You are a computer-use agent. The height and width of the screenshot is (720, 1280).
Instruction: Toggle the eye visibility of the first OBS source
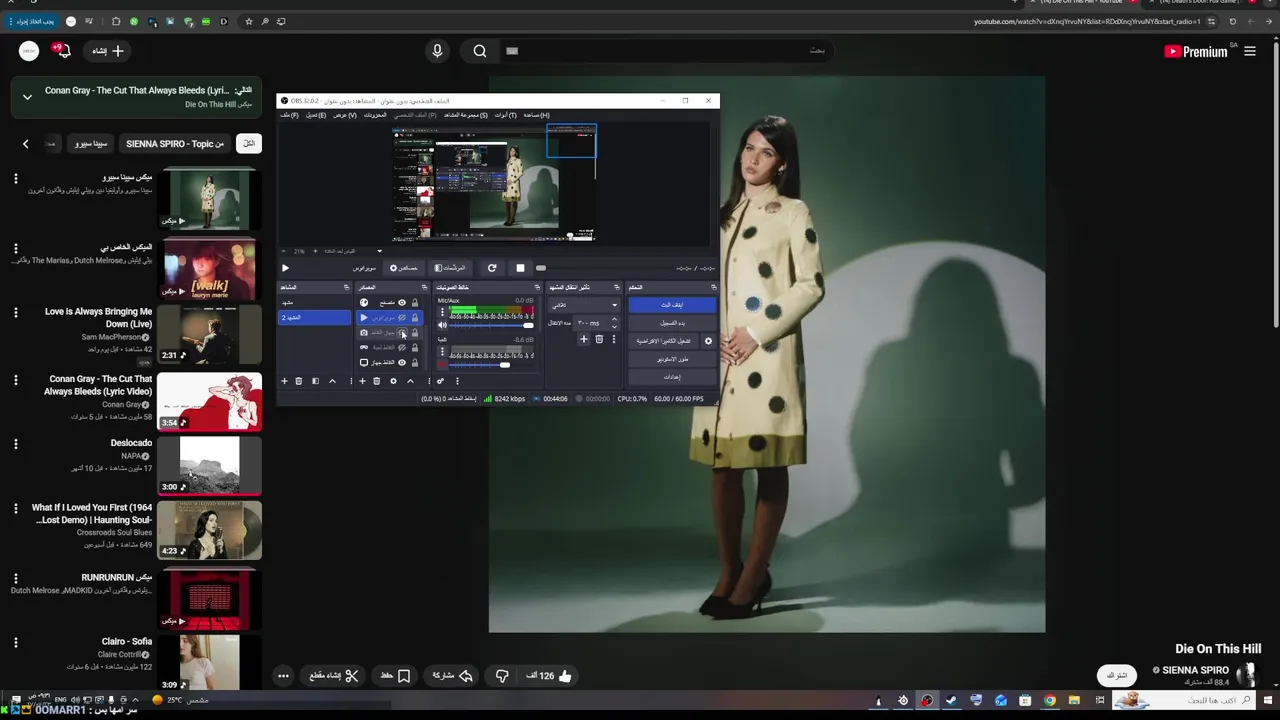(402, 303)
